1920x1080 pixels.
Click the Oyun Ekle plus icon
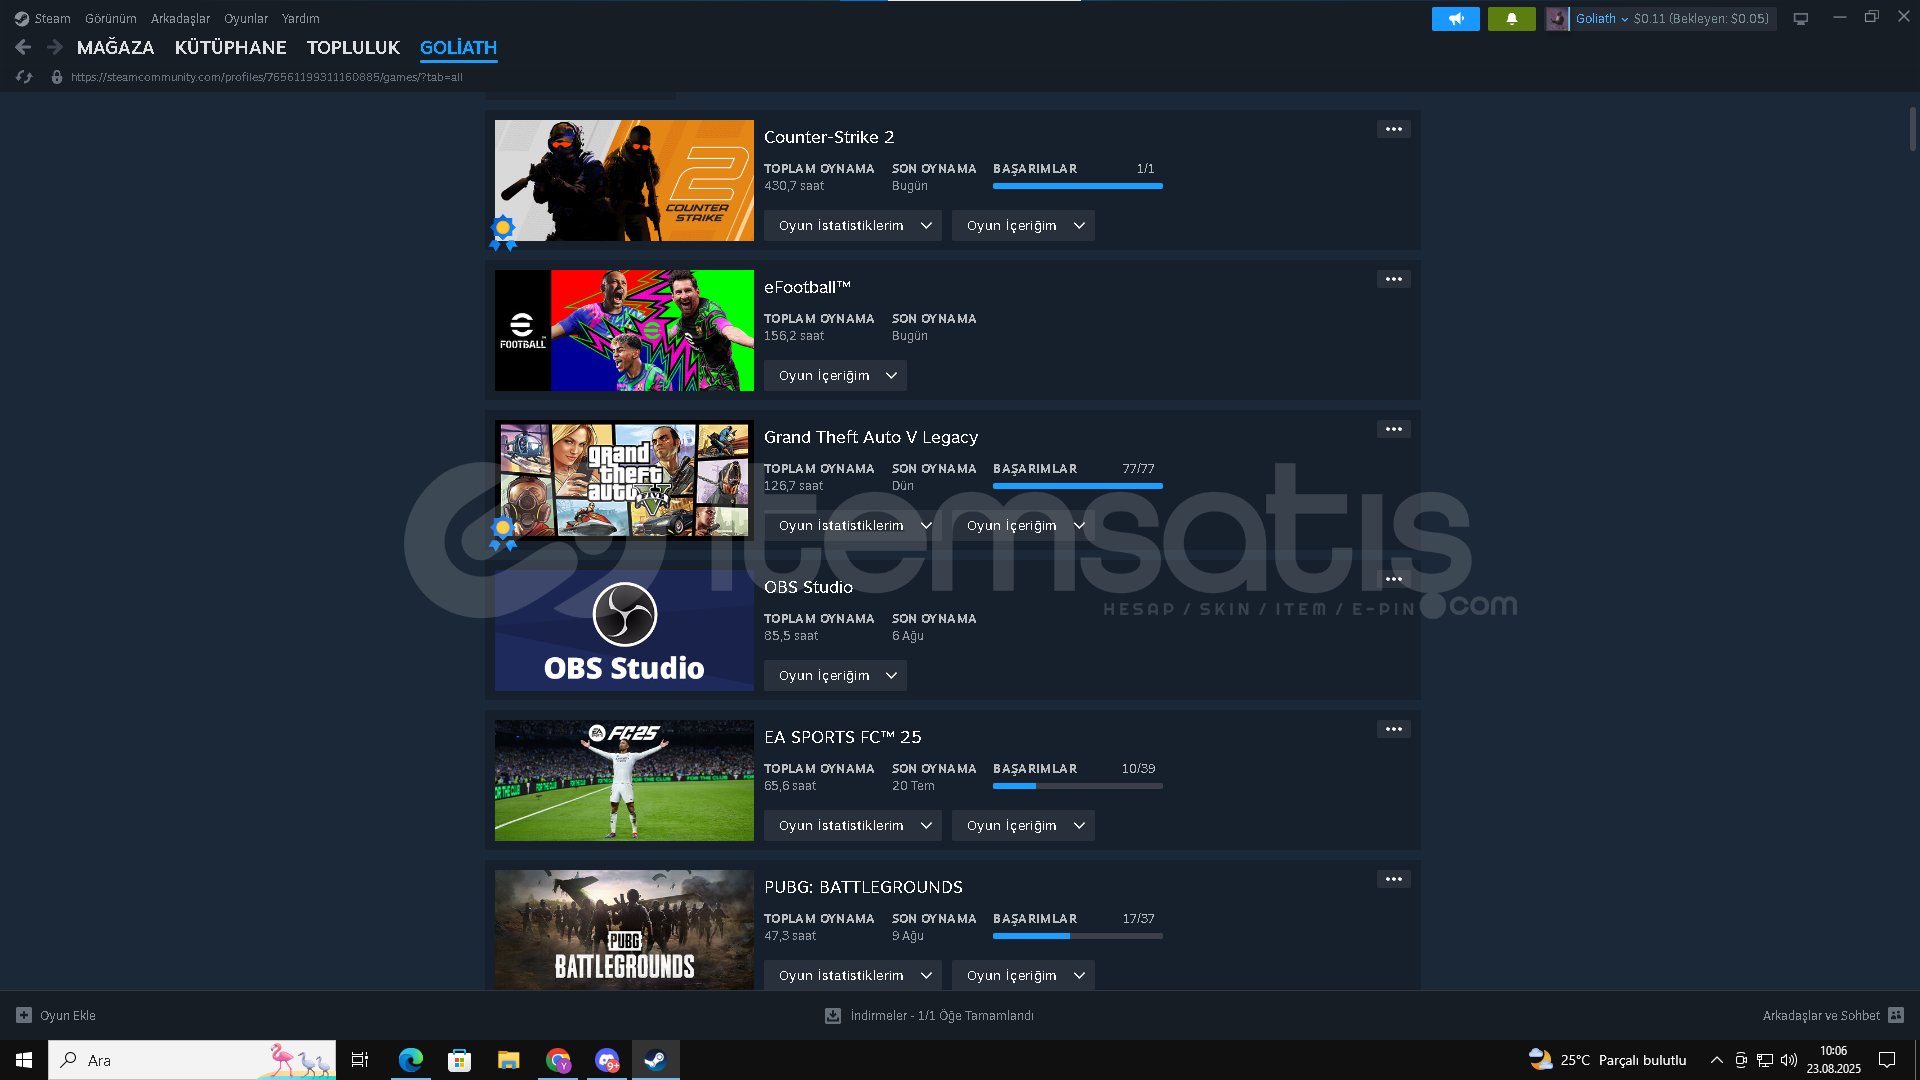tap(24, 1015)
